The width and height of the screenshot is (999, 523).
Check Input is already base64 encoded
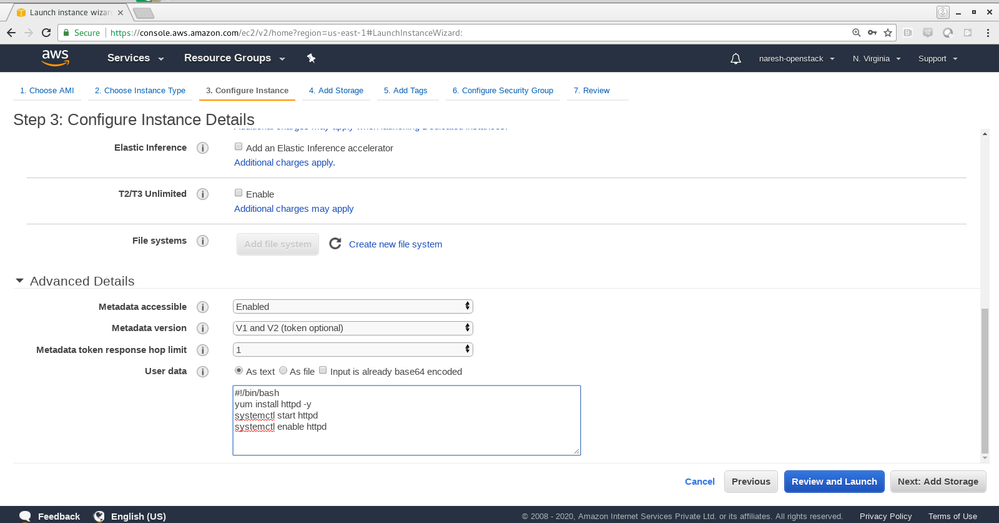pos(323,371)
